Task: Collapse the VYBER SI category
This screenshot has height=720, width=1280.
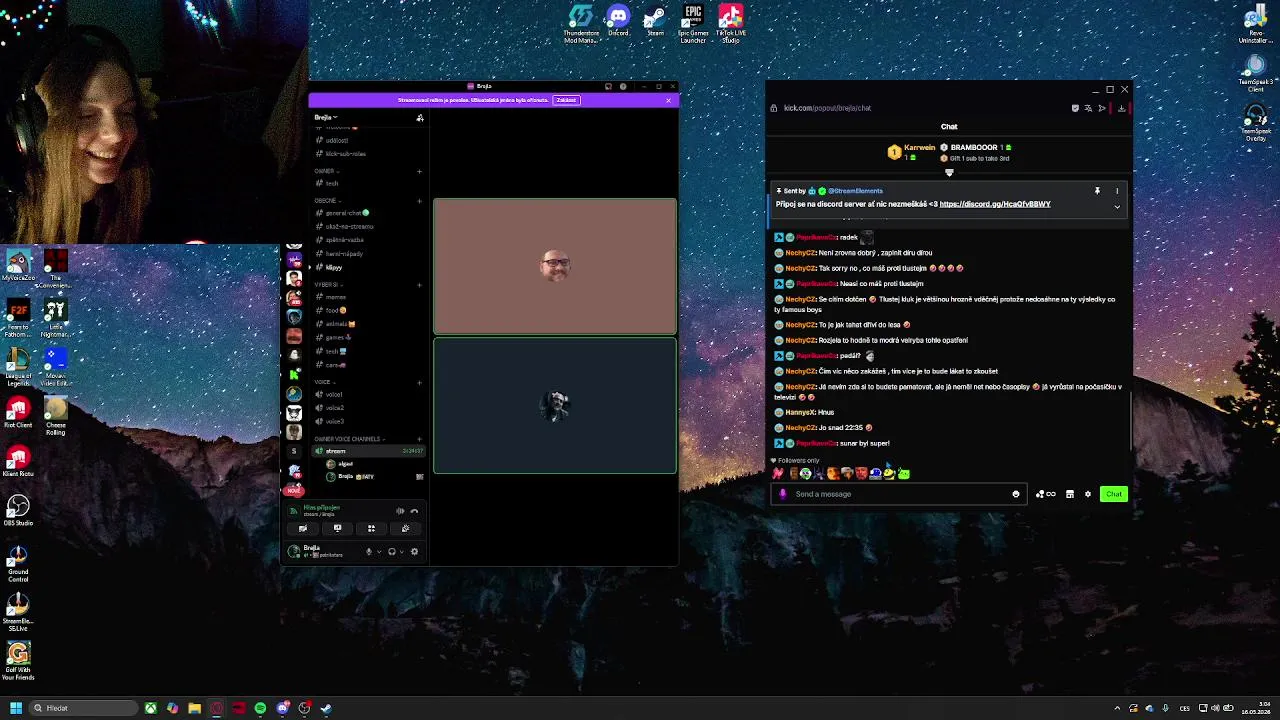Action: click(327, 285)
